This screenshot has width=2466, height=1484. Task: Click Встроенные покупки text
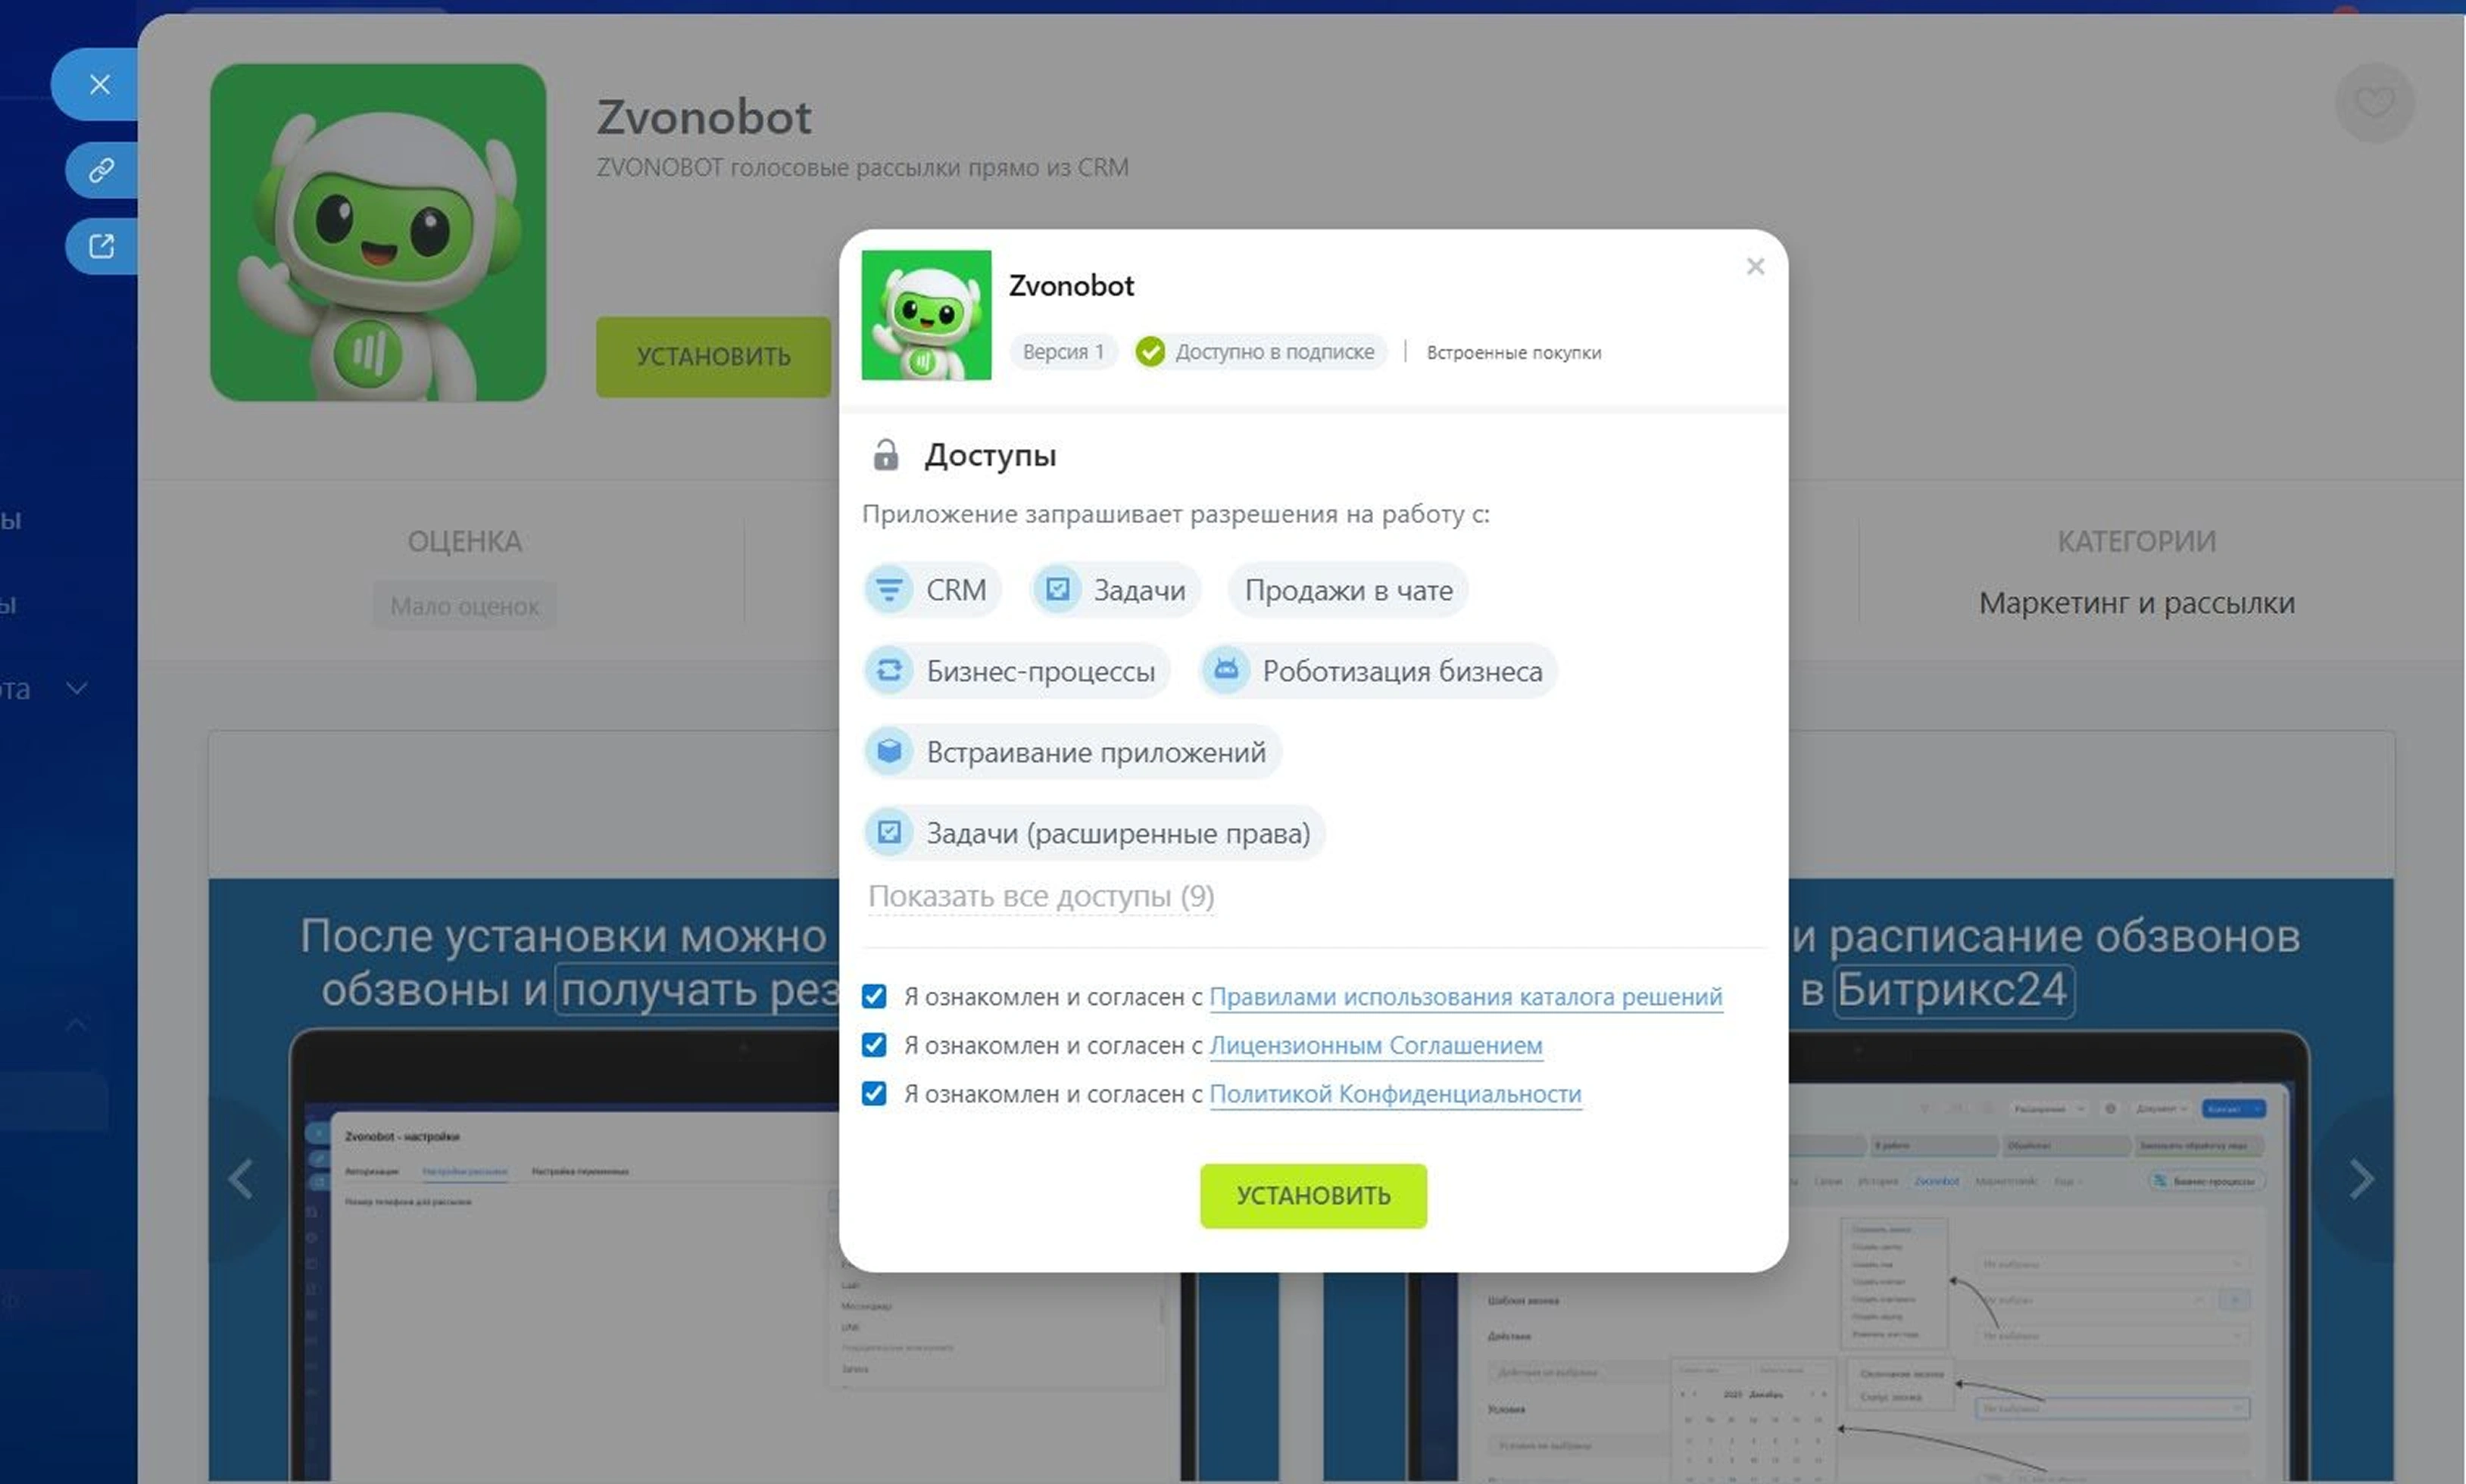1513,353
